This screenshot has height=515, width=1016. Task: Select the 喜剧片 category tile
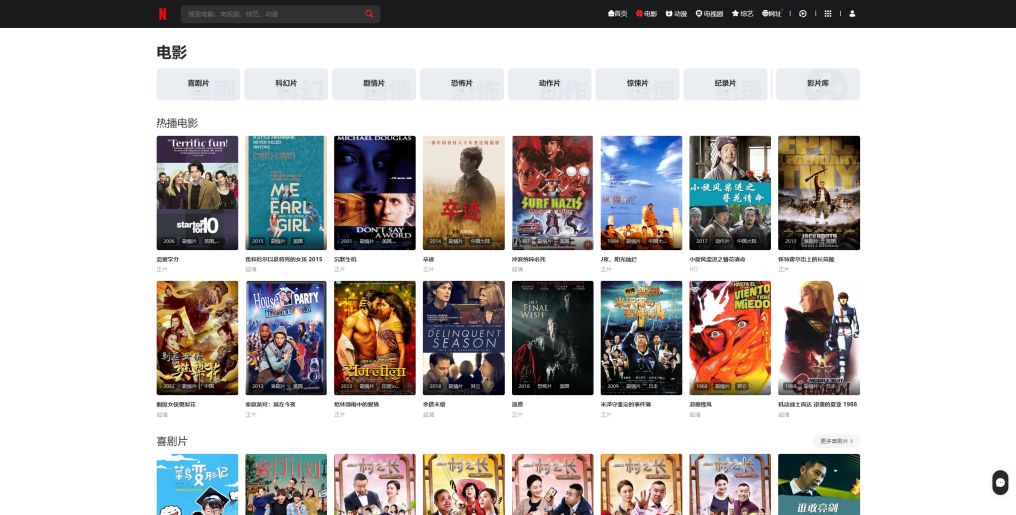(x=198, y=84)
